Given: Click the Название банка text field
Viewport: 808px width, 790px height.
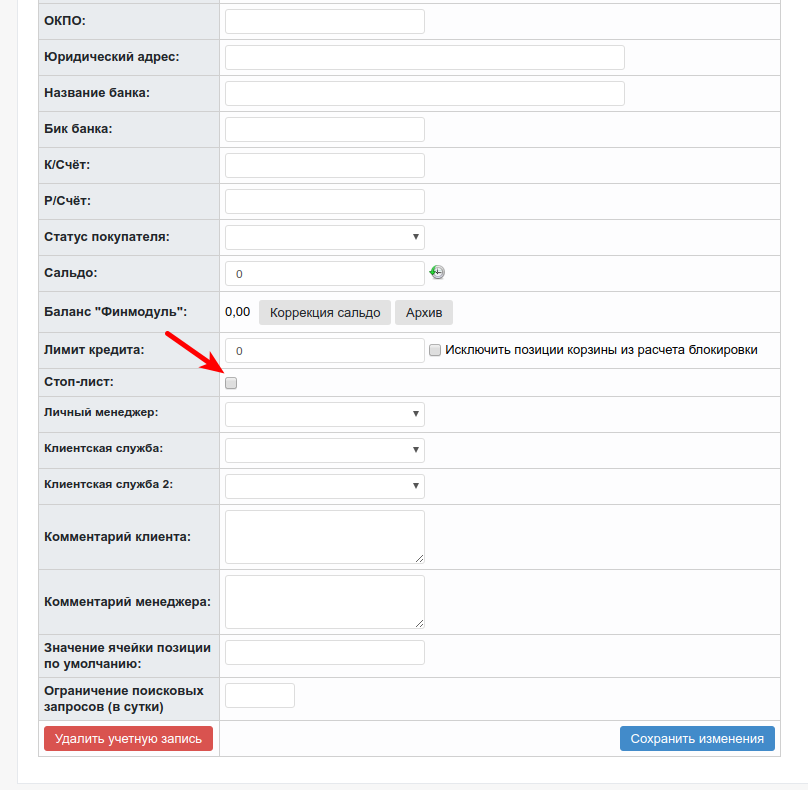Looking at the screenshot, I should point(424,93).
